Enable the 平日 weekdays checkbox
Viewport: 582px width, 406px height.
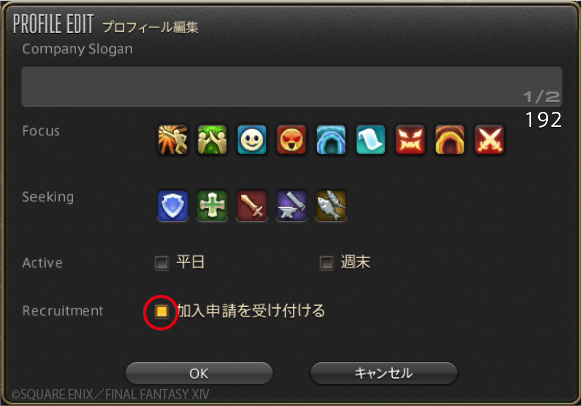(161, 263)
